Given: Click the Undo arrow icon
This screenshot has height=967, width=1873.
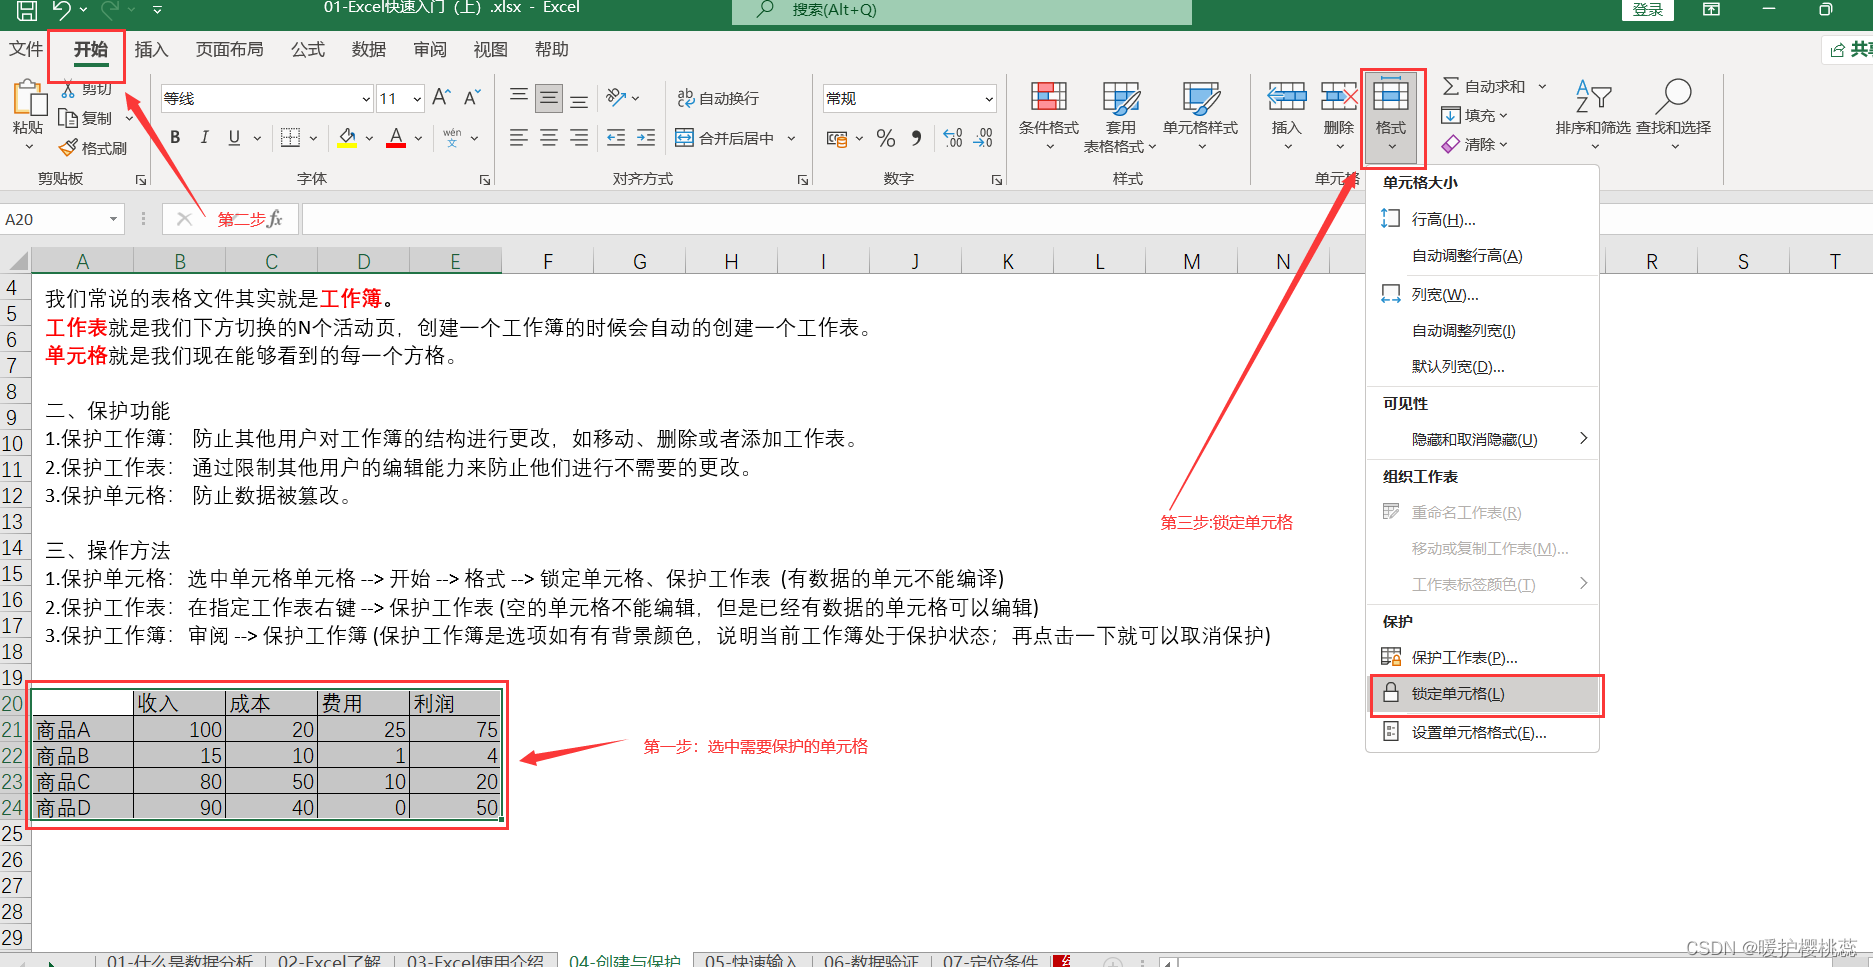Looking at the screenshot, I should point(62,10).
